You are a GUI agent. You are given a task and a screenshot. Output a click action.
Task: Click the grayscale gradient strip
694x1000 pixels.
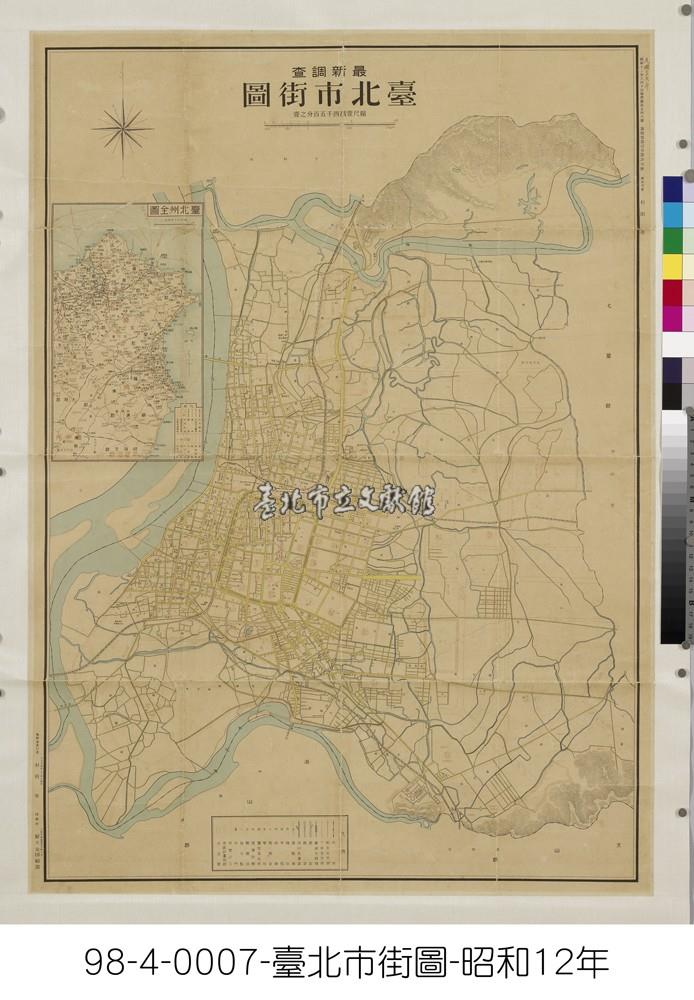point(672,530)
